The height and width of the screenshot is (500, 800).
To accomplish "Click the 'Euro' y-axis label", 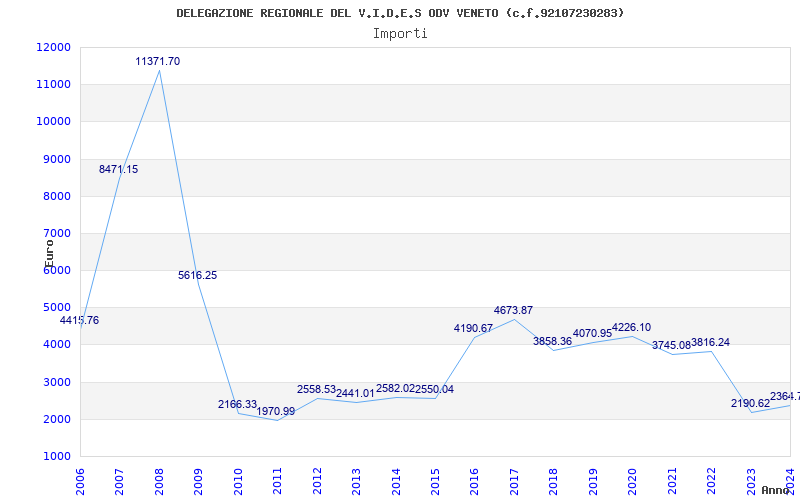I will (x=49, y=254).
